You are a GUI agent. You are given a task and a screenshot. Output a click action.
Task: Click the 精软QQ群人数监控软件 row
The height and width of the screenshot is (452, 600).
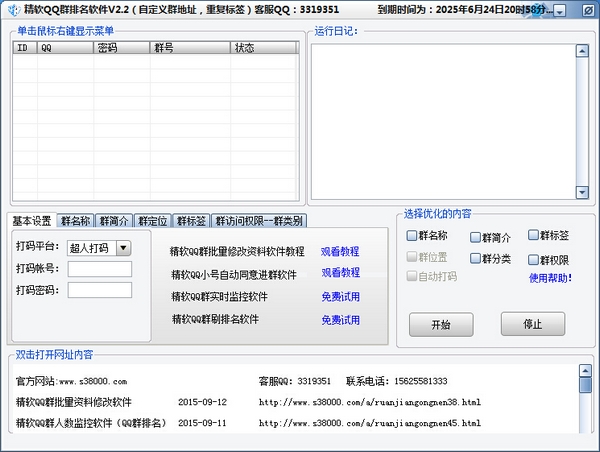tap(91, 423)
